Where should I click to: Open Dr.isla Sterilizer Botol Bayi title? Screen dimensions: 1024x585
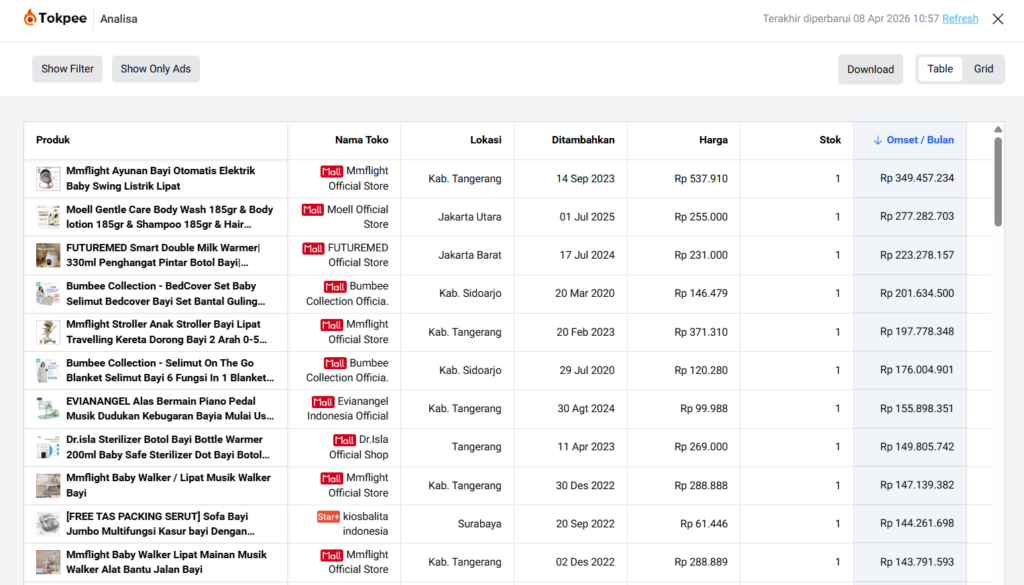(x=168, y=447)
